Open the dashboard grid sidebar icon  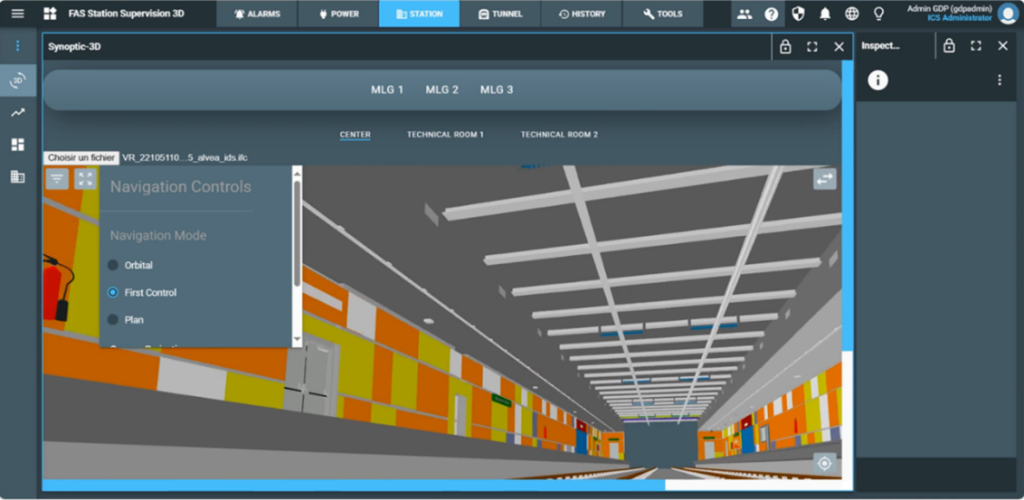point(17,145)
